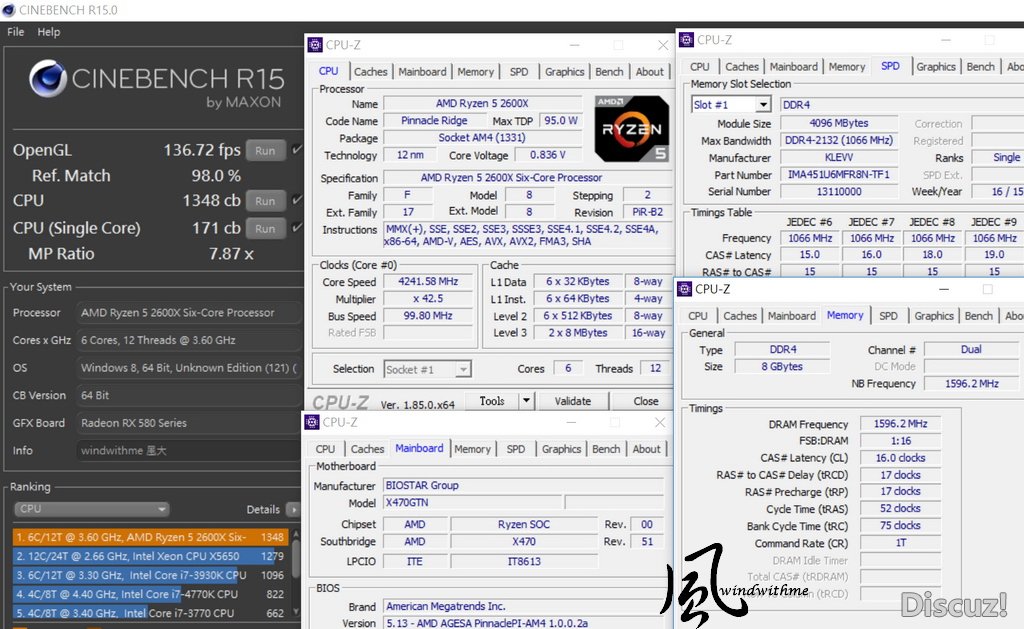Viewport: 1024px width, 629px height.
Task: Click the Code Name value Pinnacle Ridge
Action: 434,120
